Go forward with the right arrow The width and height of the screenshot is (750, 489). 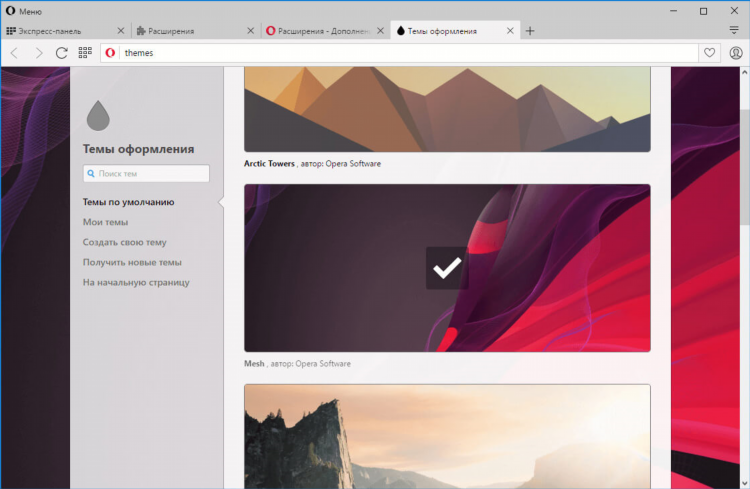coord(39,53)
